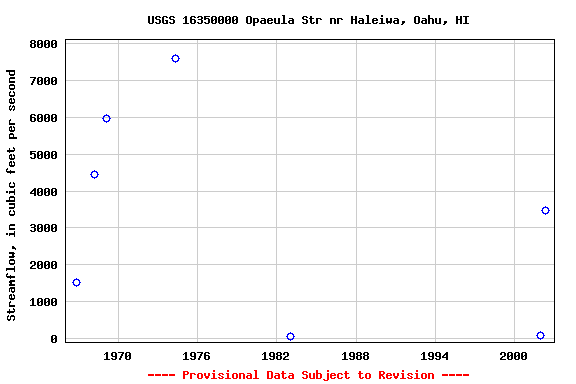
Task: Click the y-axis label 'Streamflow, in cubic feet per second'
Action: [11, 195]
